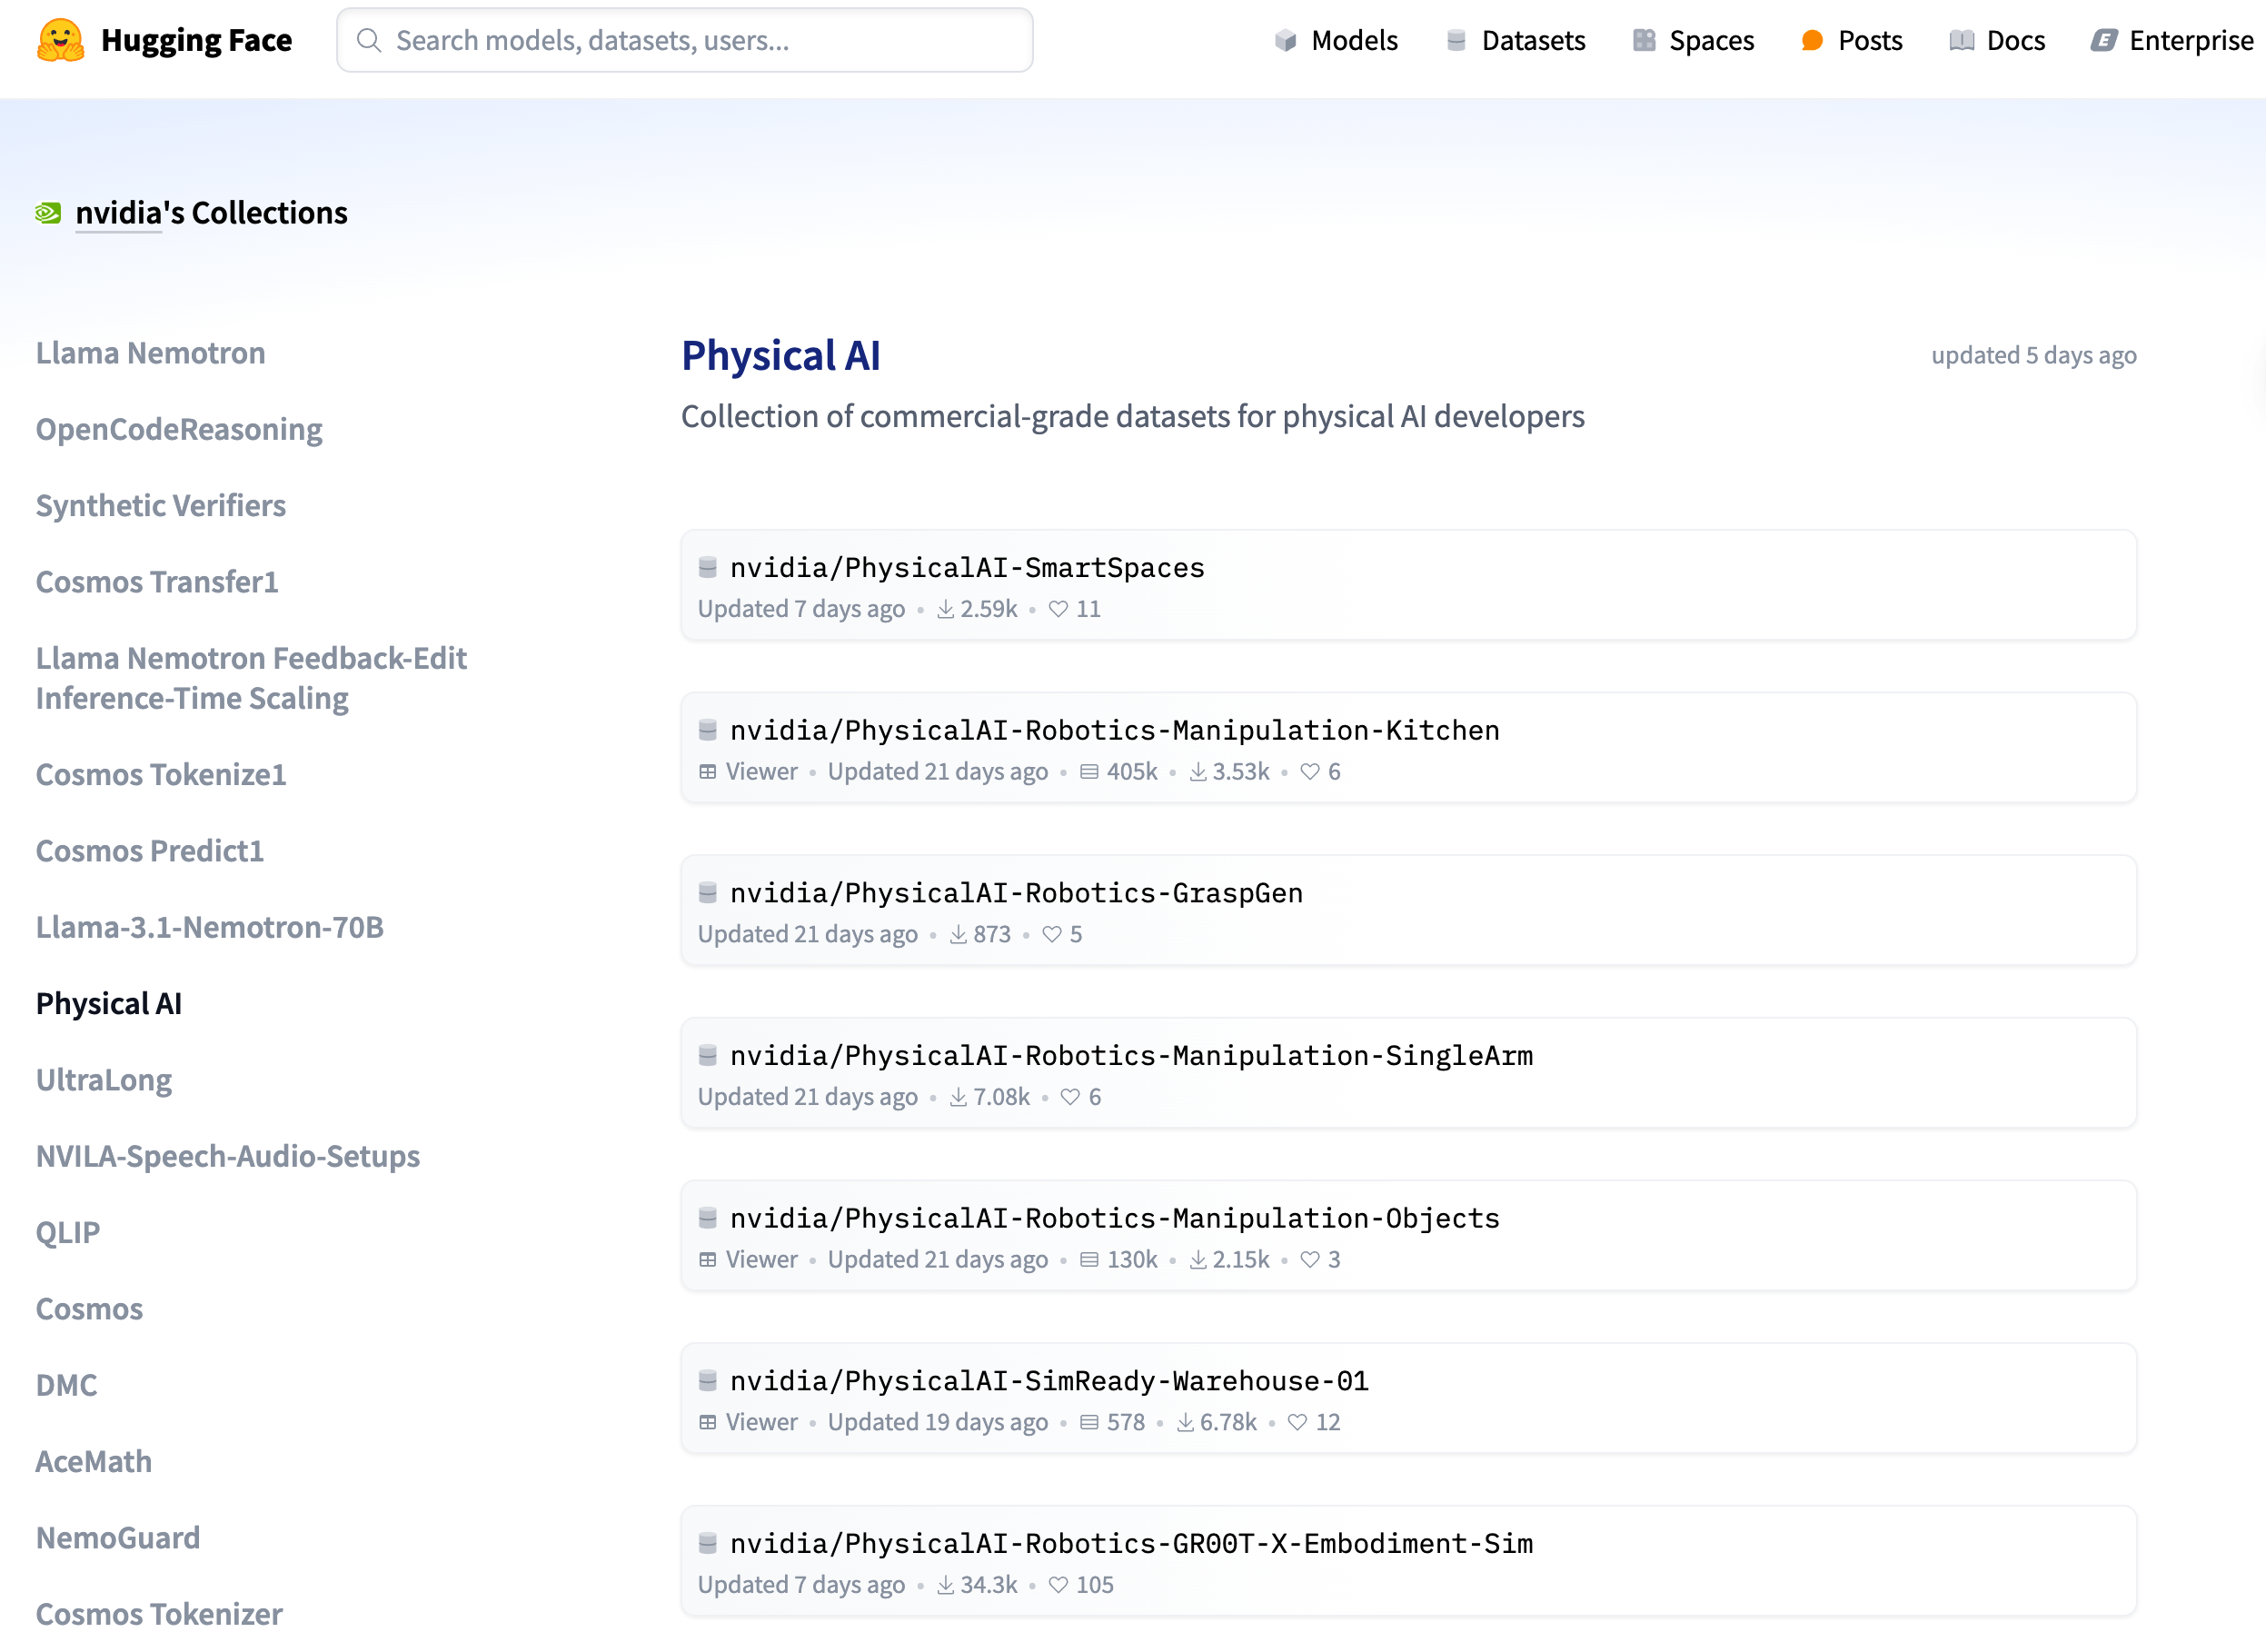Click the heart icon on PhysicalAI-SmartSpaces
This screenshot has height=1652, width=2266.
[x=1058, y=609]
